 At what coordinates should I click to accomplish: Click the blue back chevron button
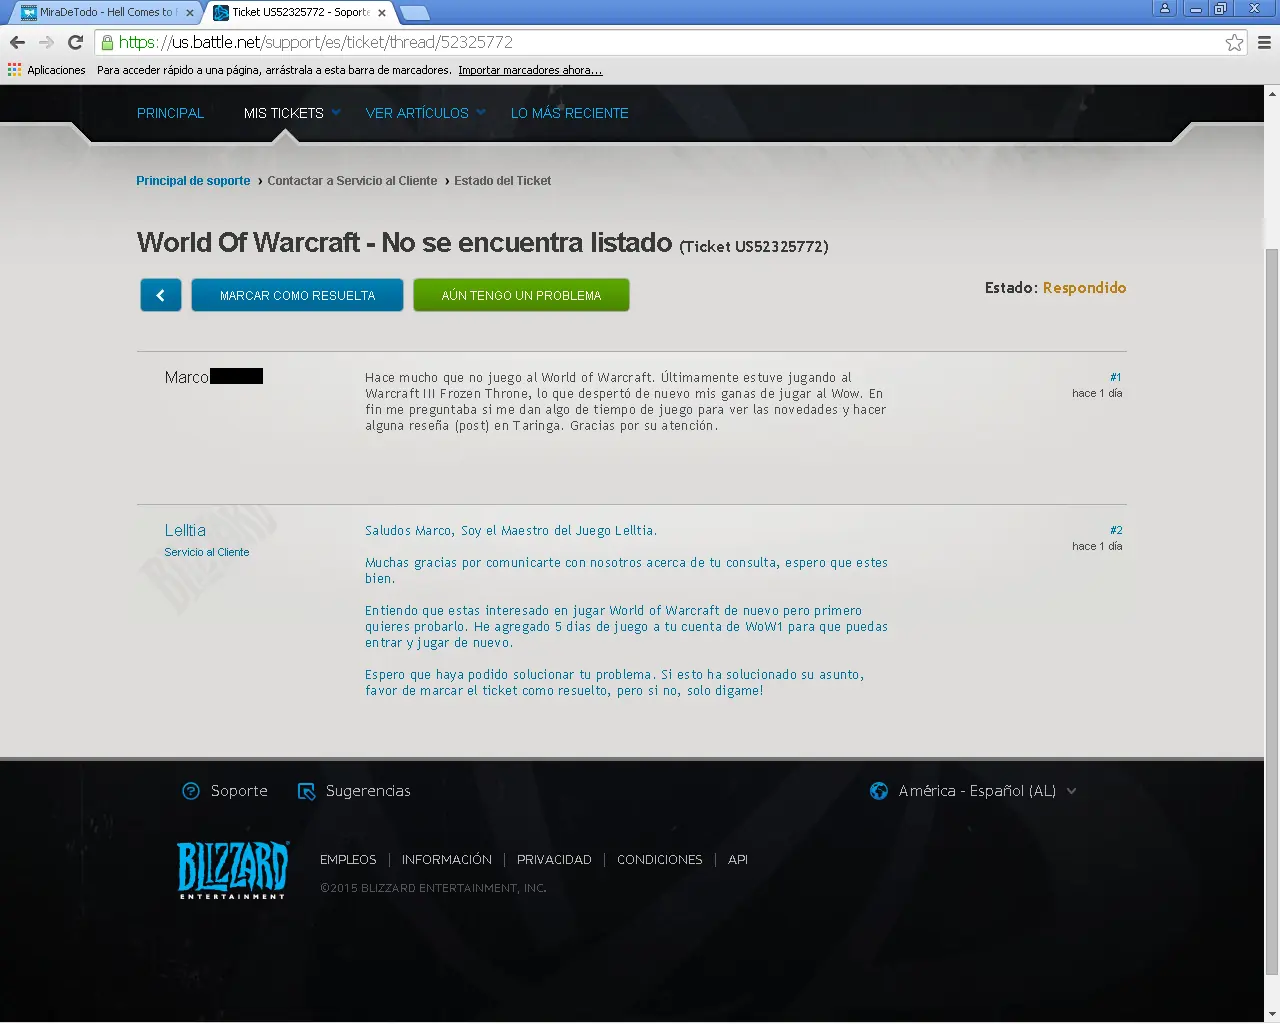160,295
